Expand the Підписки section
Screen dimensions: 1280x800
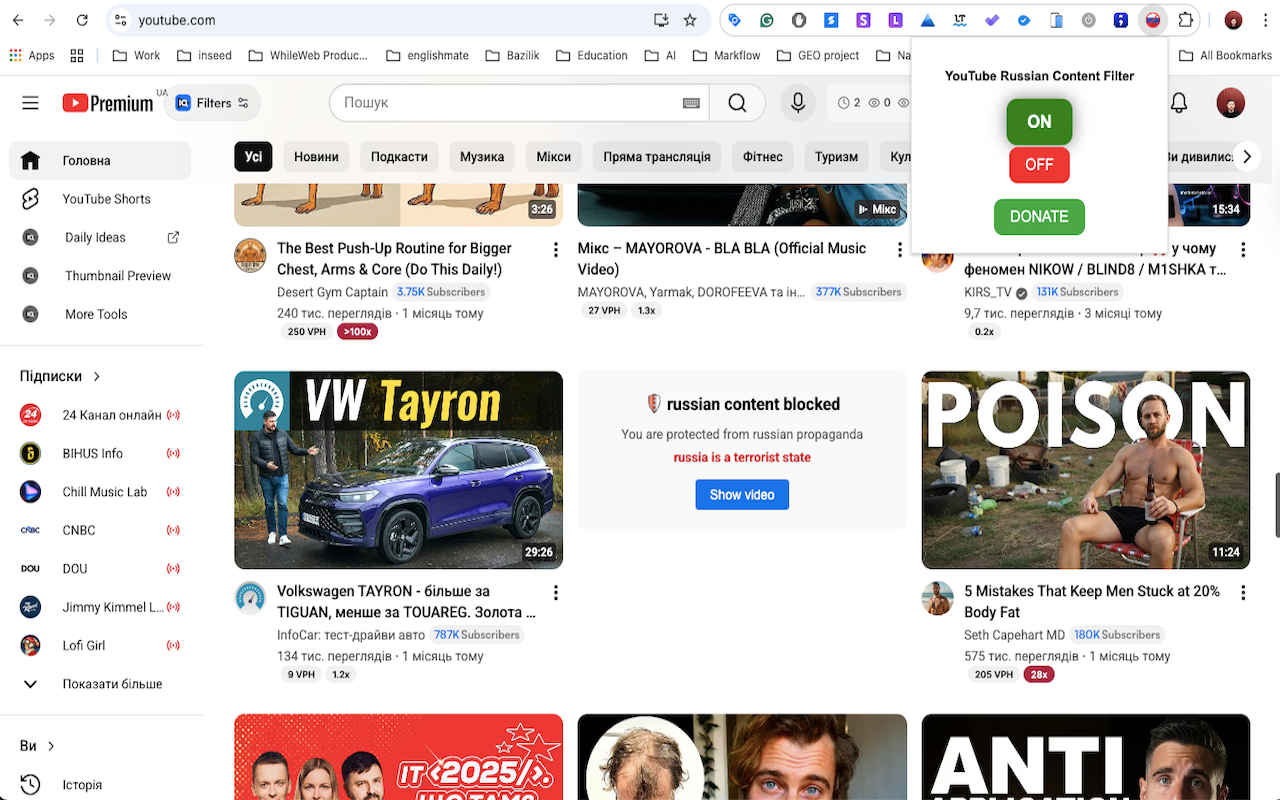click(61, 376)
